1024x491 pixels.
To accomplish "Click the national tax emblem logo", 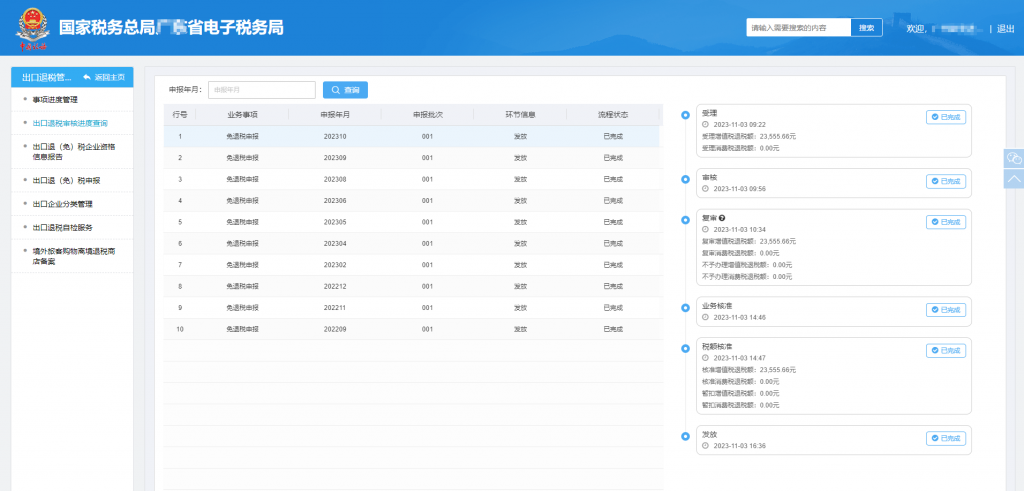I will pos(33,27).
